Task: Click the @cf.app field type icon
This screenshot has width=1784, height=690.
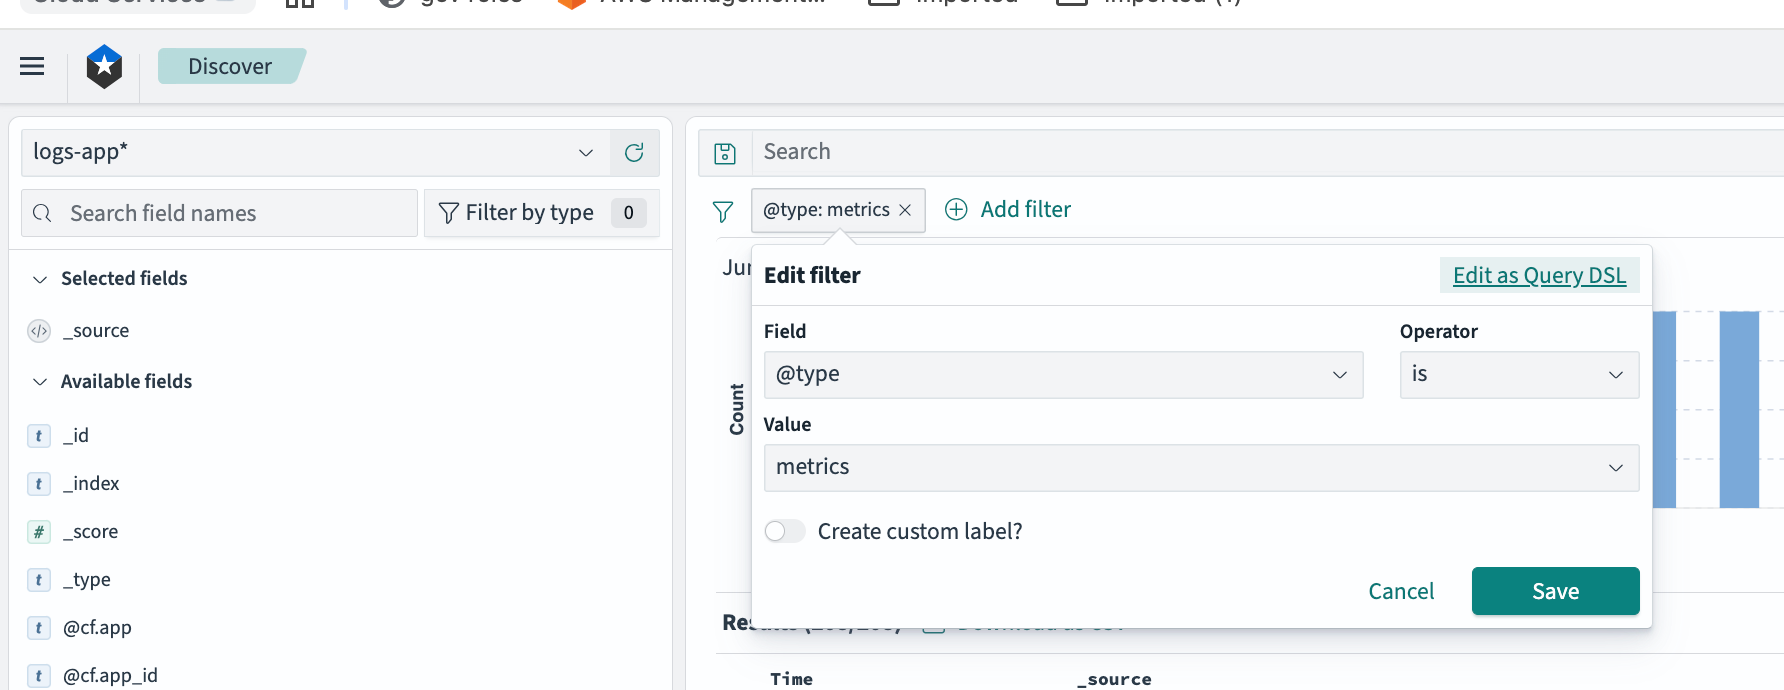Action: point(38,627)
